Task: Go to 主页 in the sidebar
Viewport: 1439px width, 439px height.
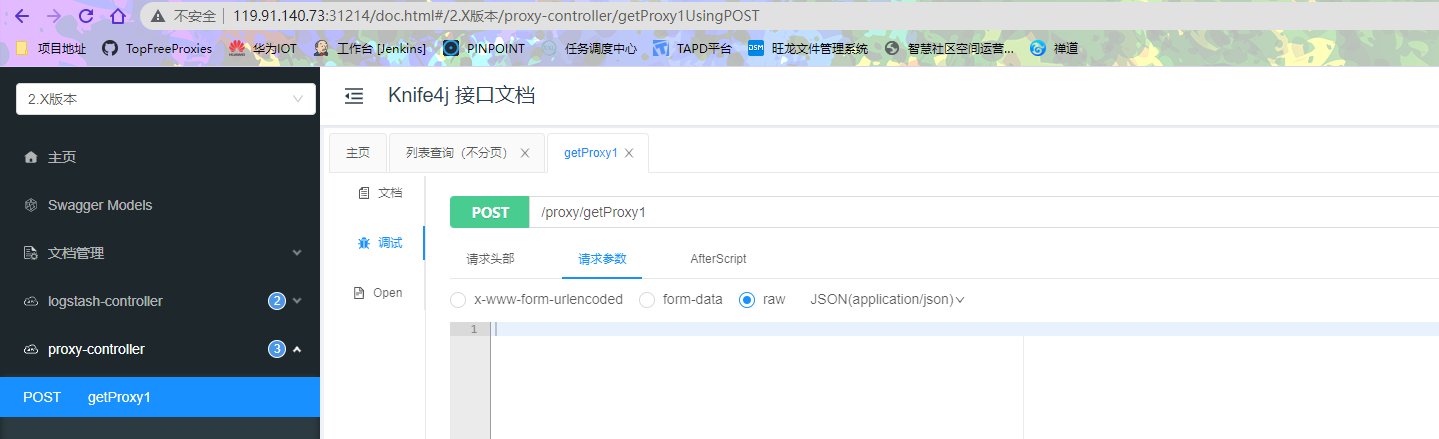Action: point(62,157)
